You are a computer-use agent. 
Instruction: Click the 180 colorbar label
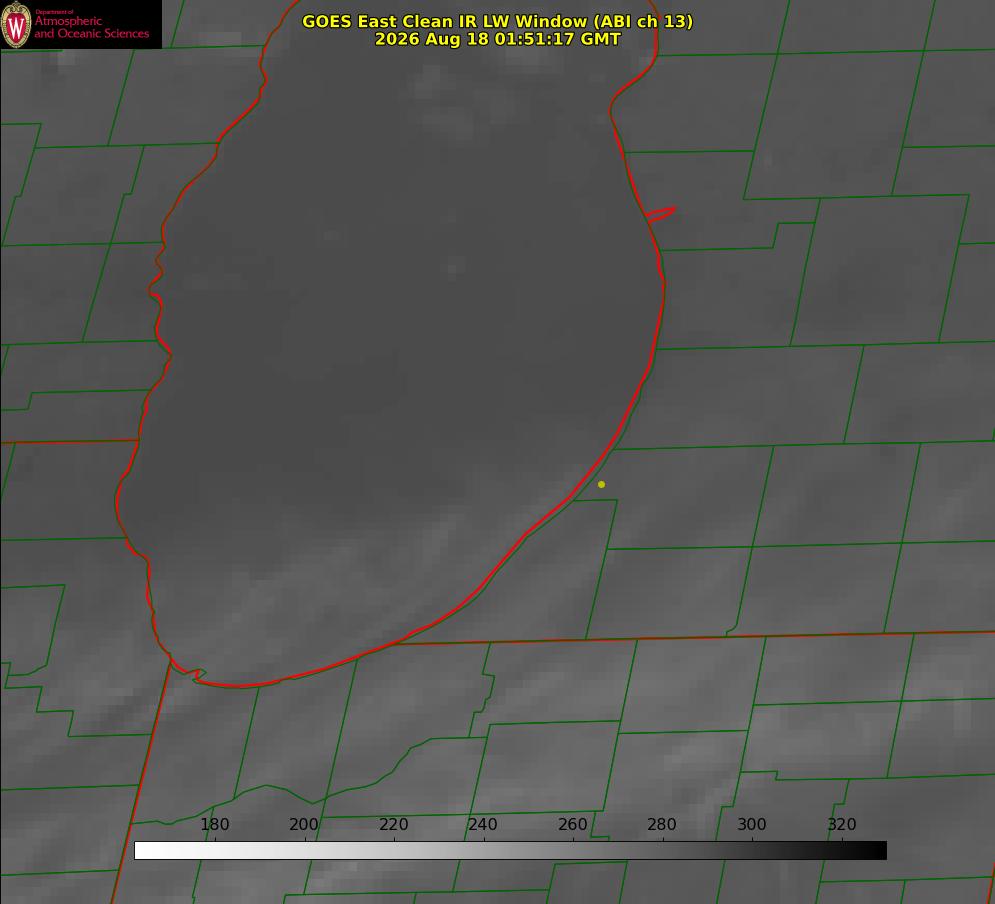point(214,824)
